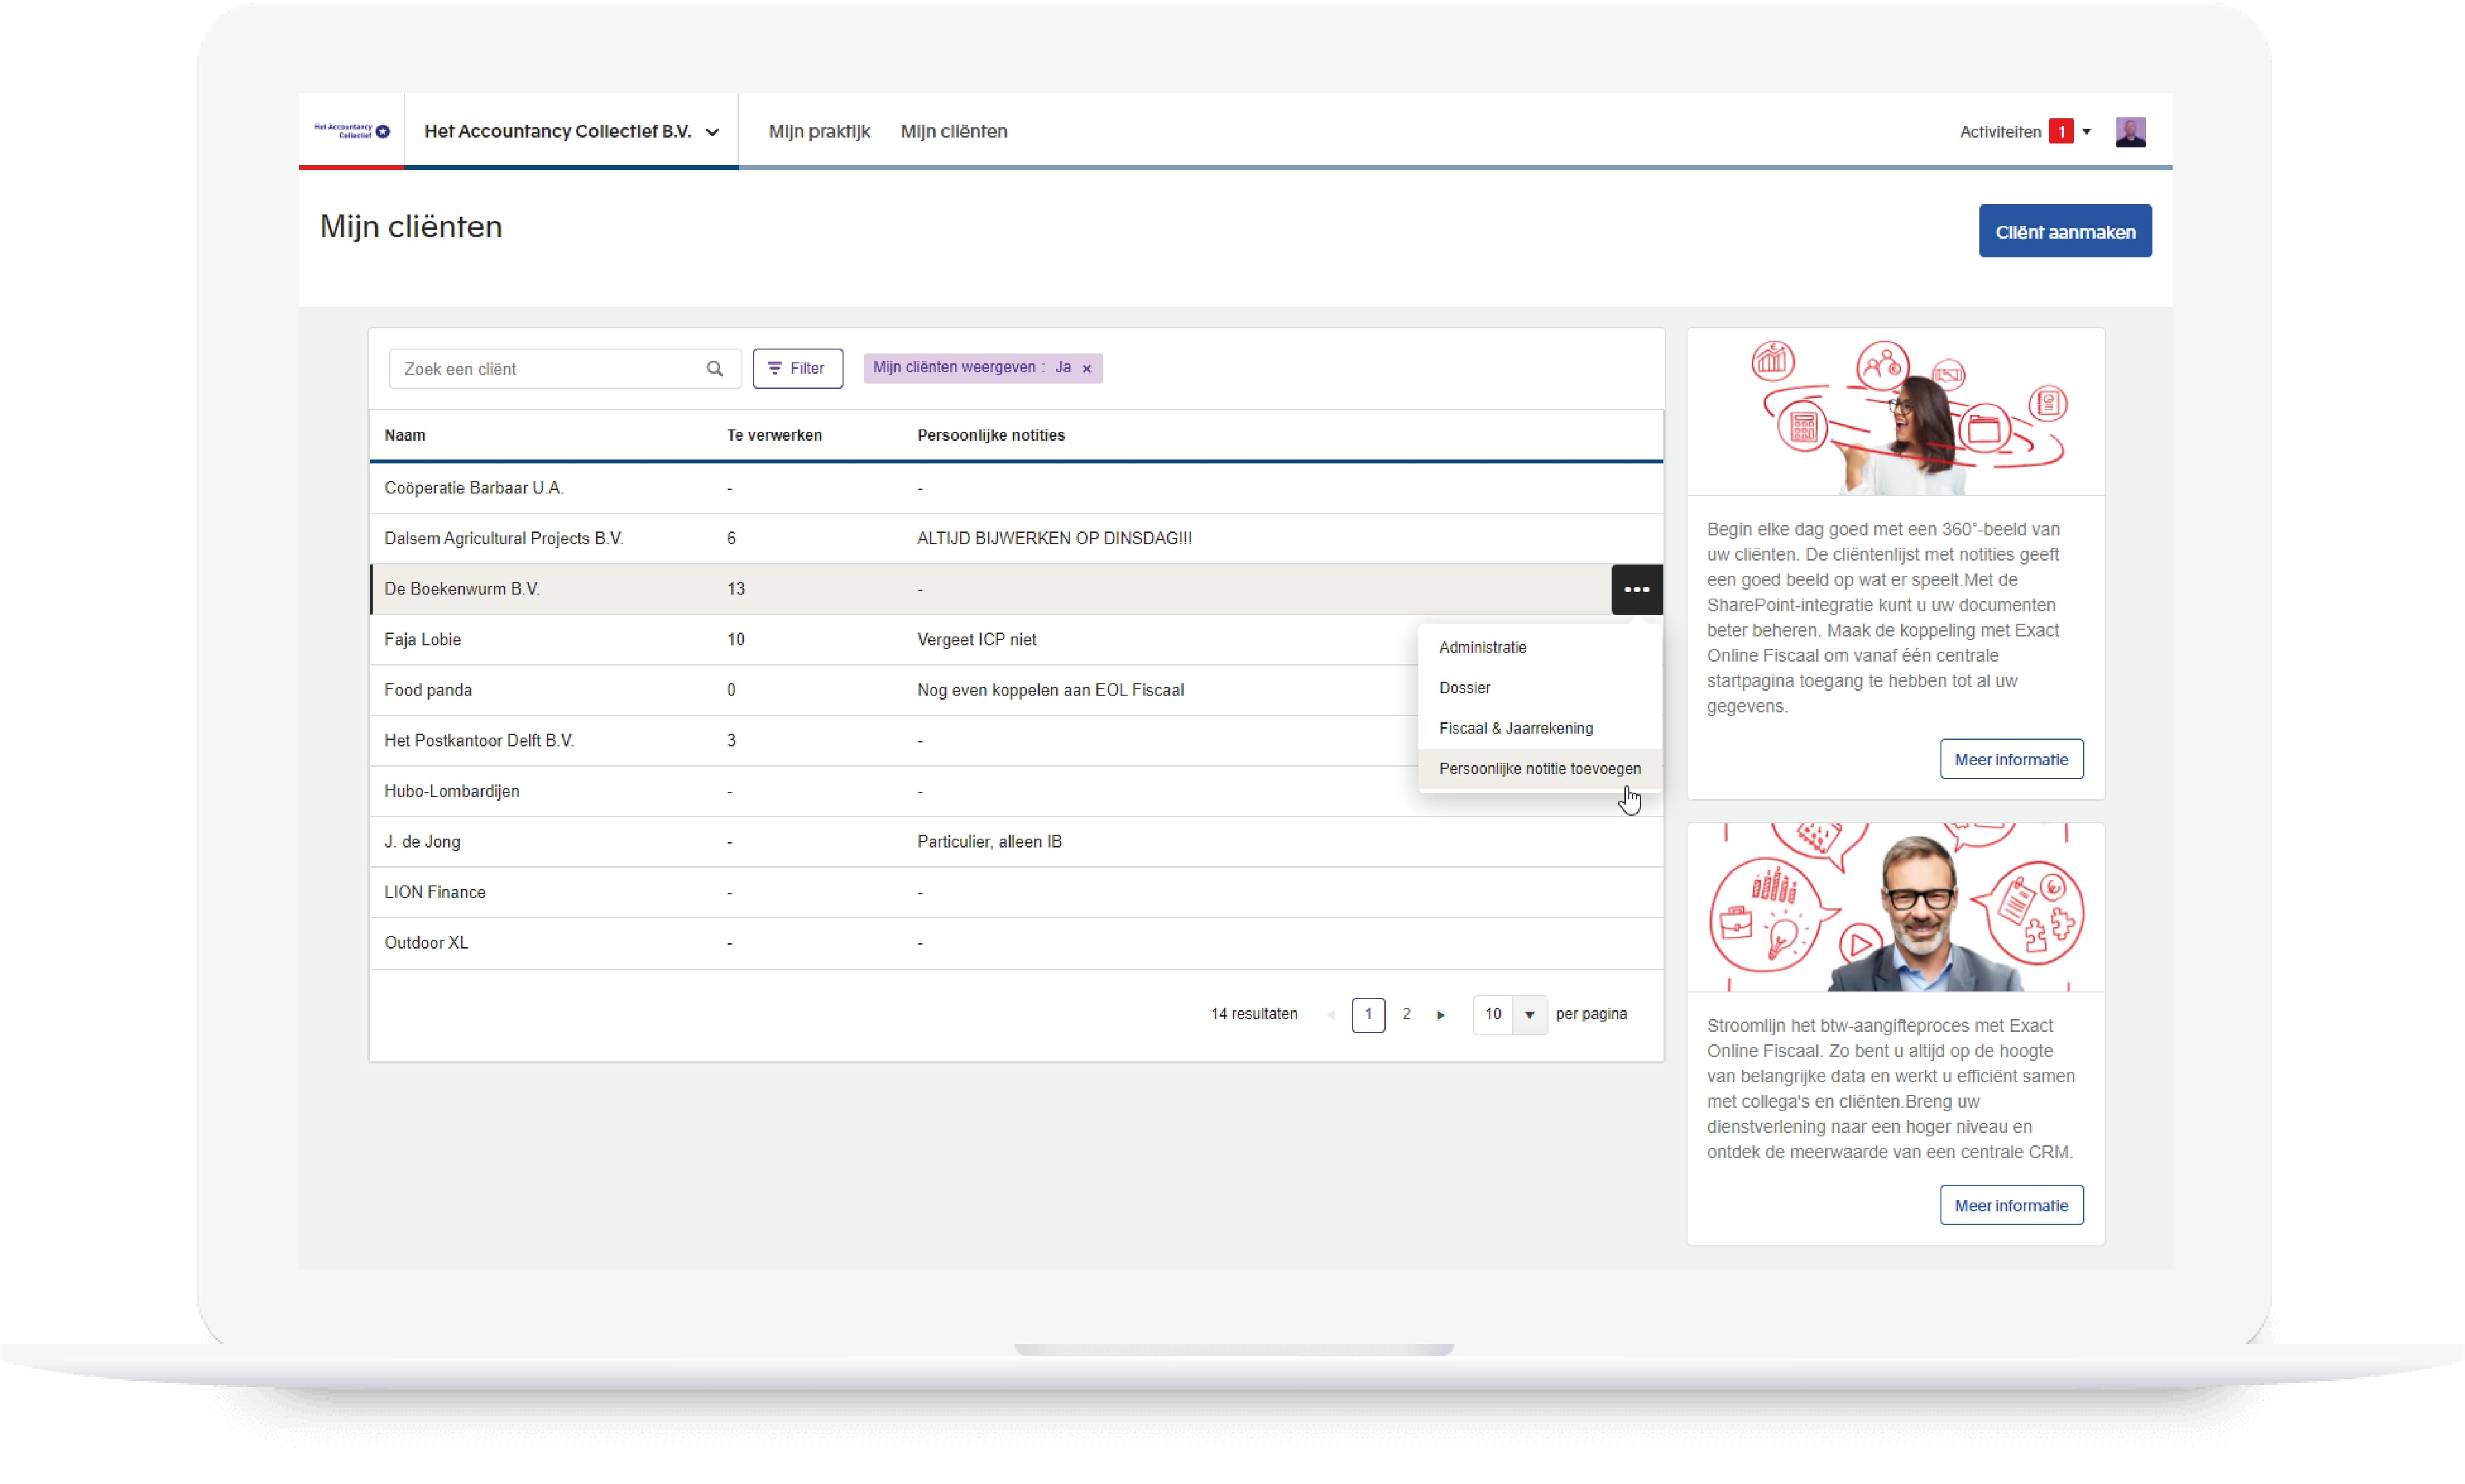
Task: Open the three-dots menu for De Boekenwurm
Action: point(1636,589)
